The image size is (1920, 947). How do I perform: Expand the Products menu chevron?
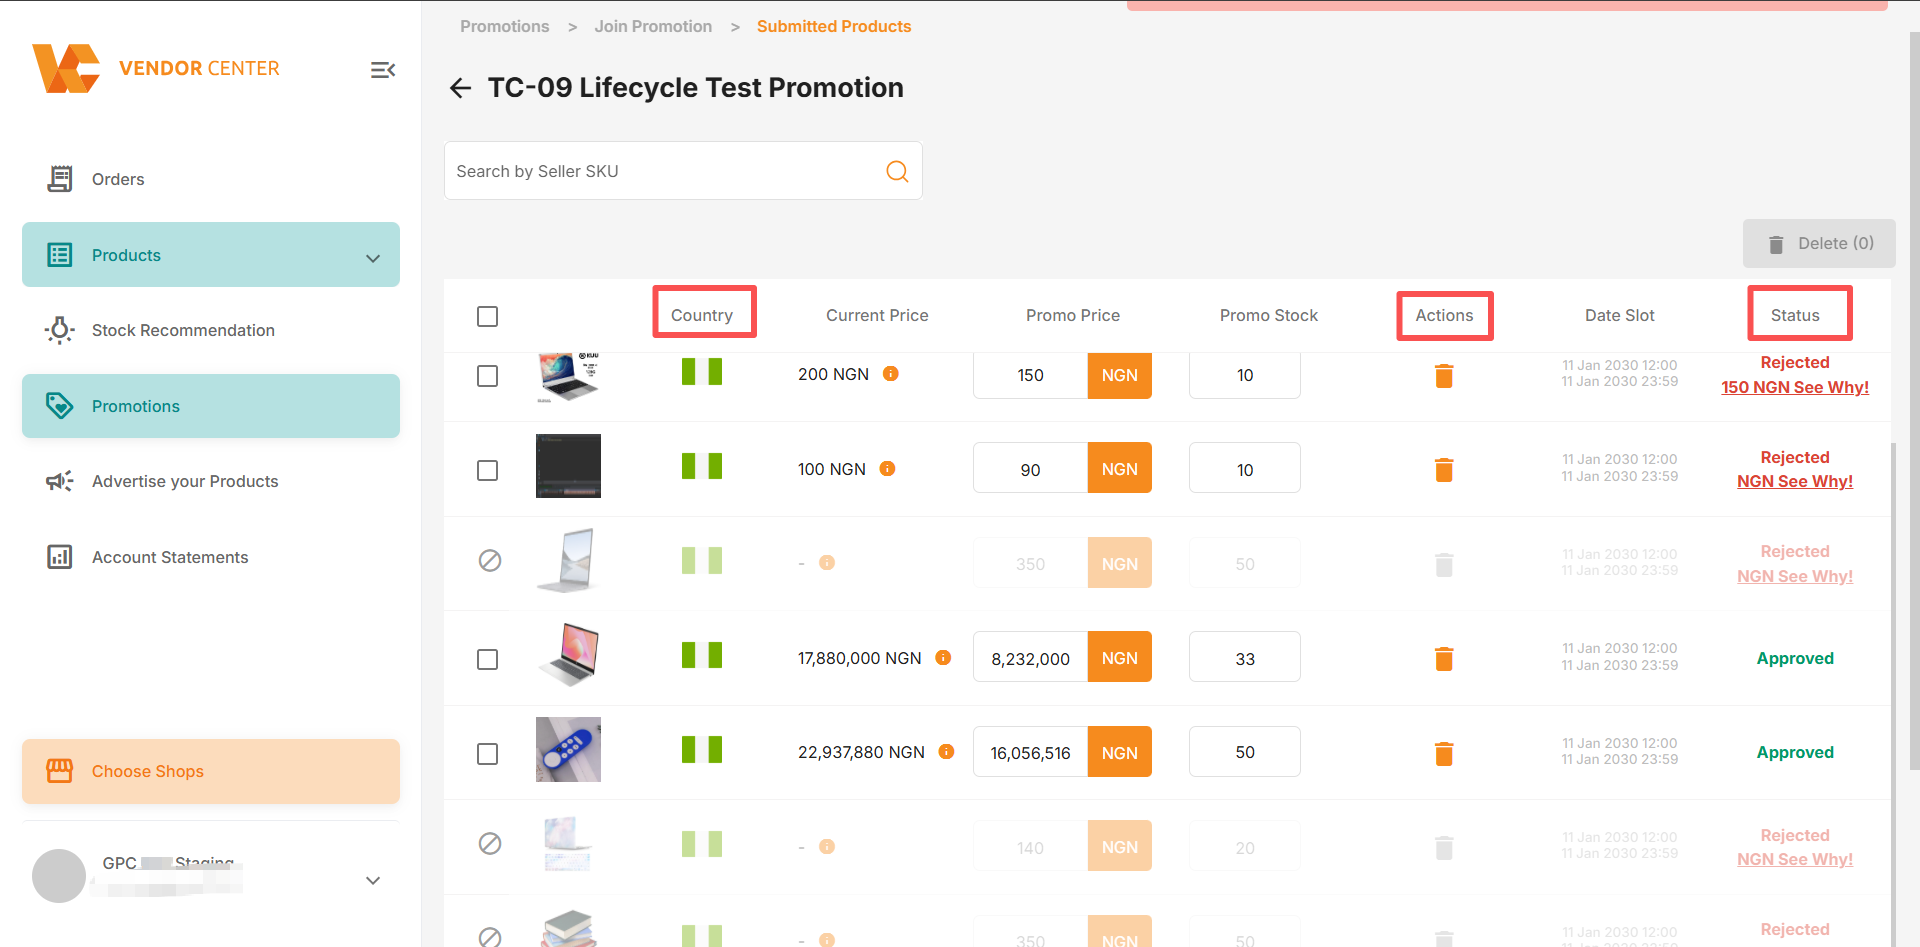point(373,258)
